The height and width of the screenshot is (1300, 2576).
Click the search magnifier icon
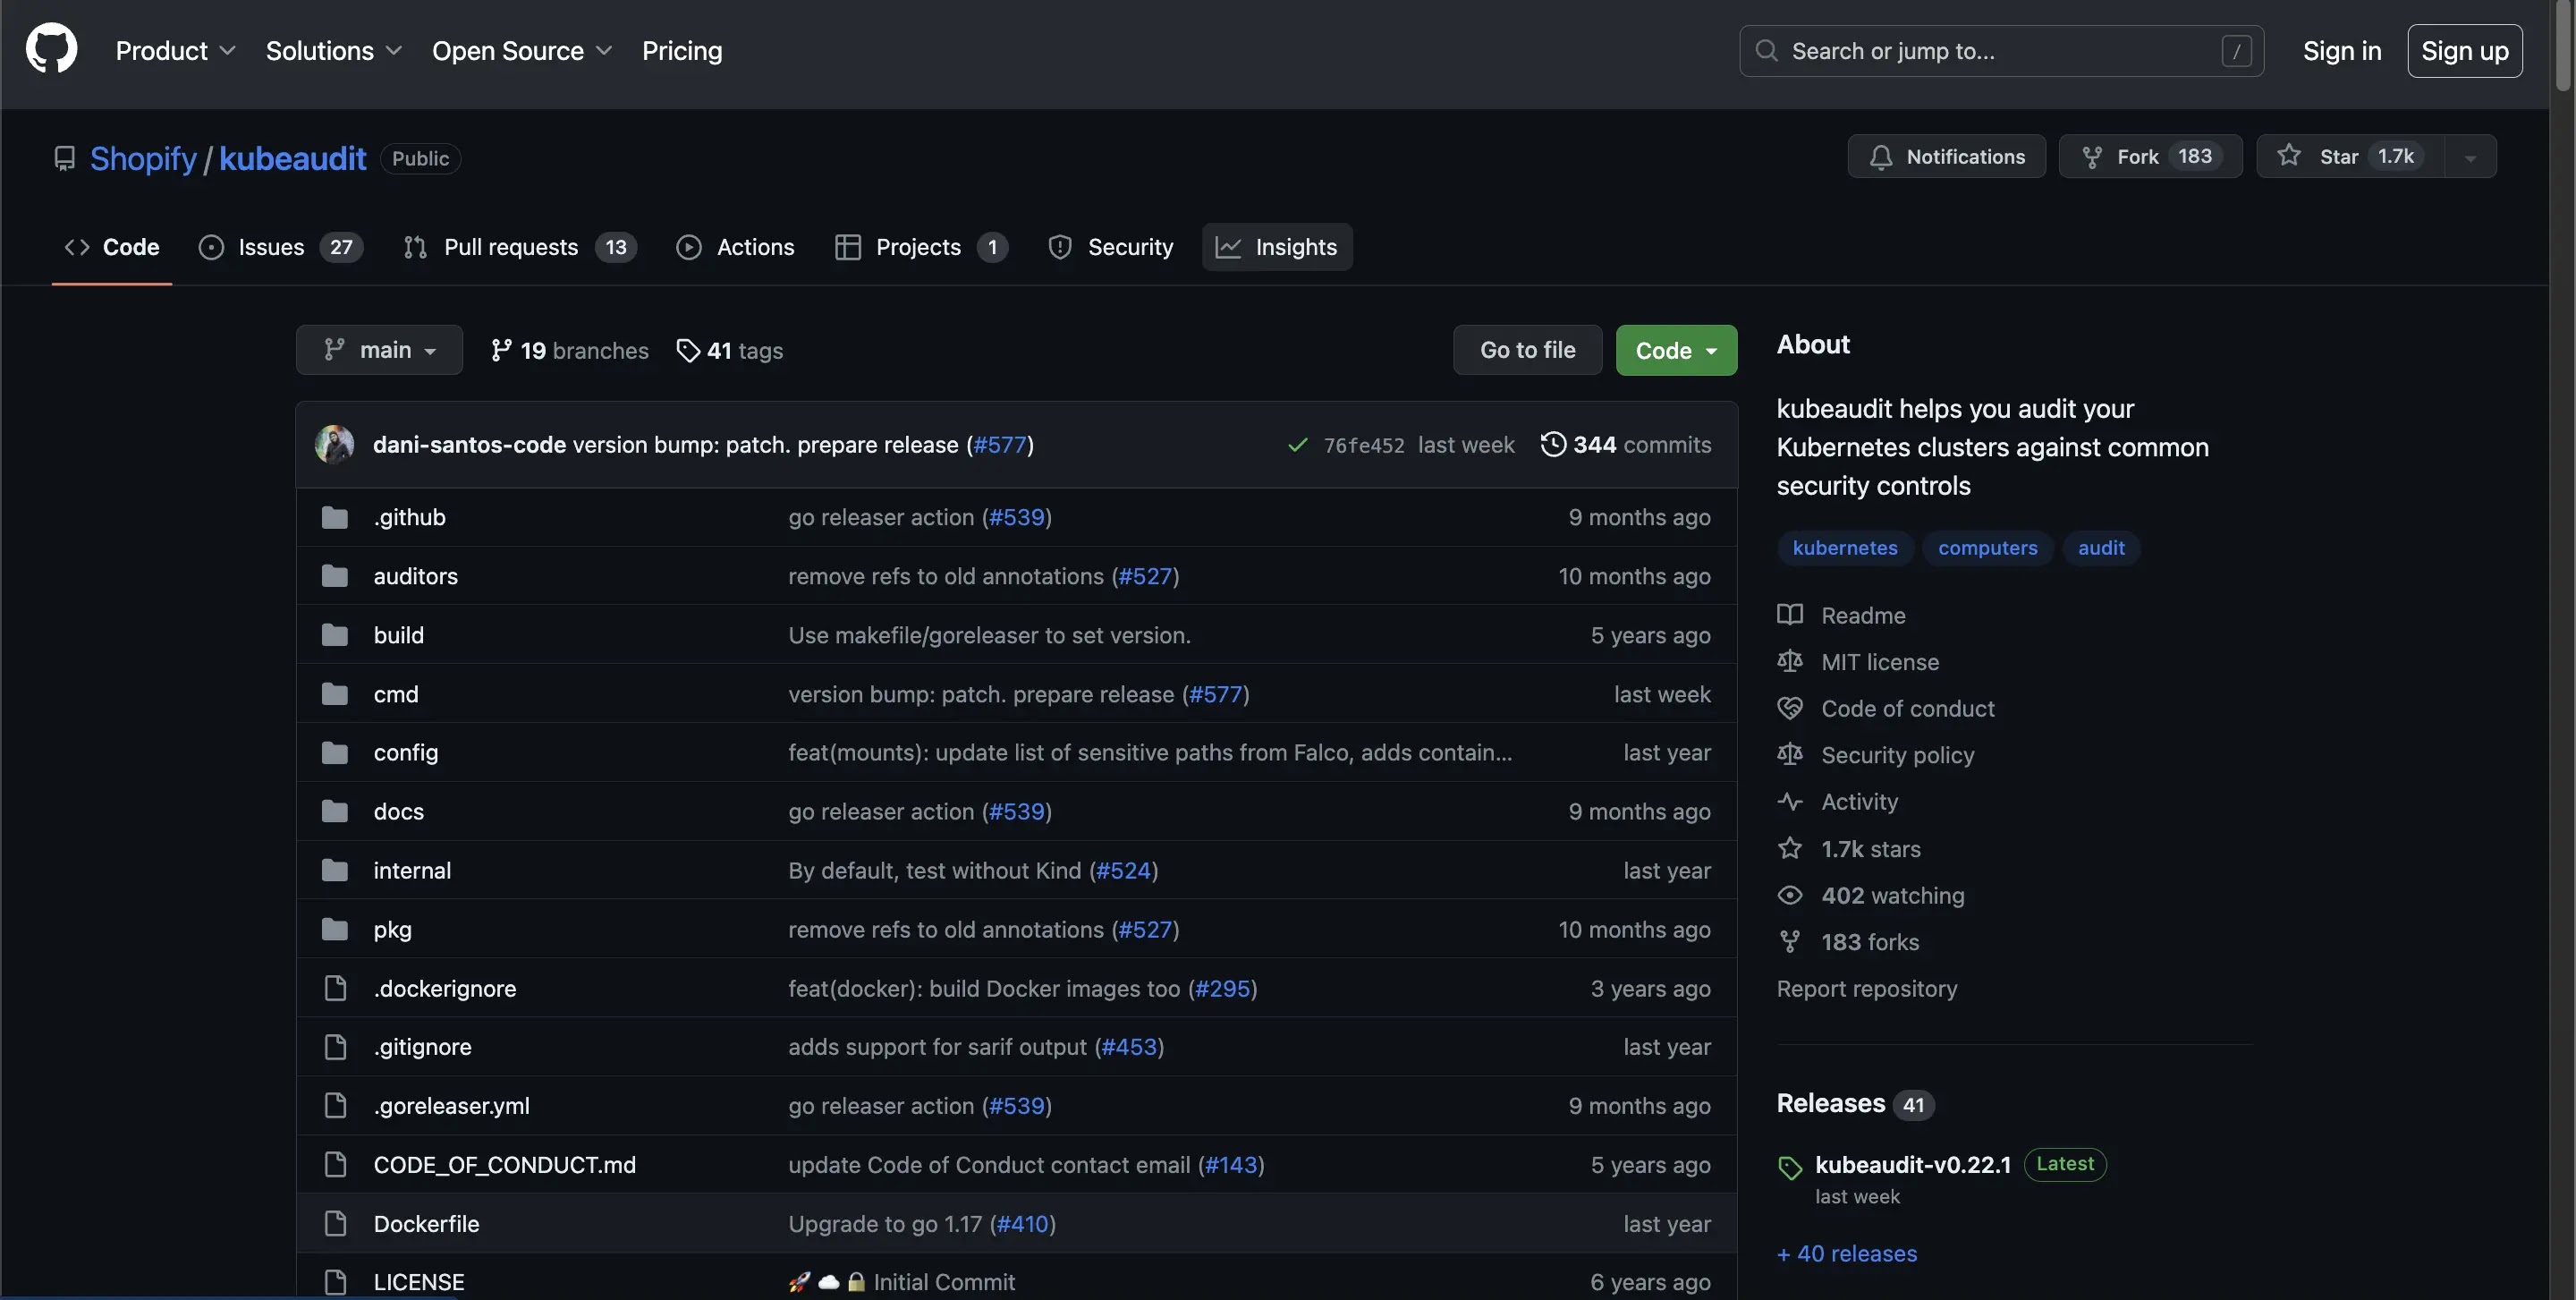pyautogui.click(x=1767, y=50)
